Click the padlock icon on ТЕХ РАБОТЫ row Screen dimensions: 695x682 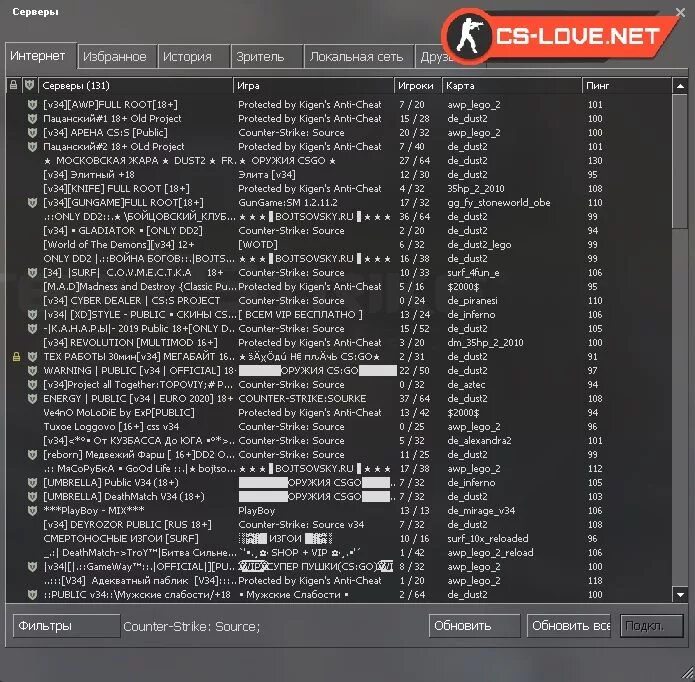click(16, 357)
